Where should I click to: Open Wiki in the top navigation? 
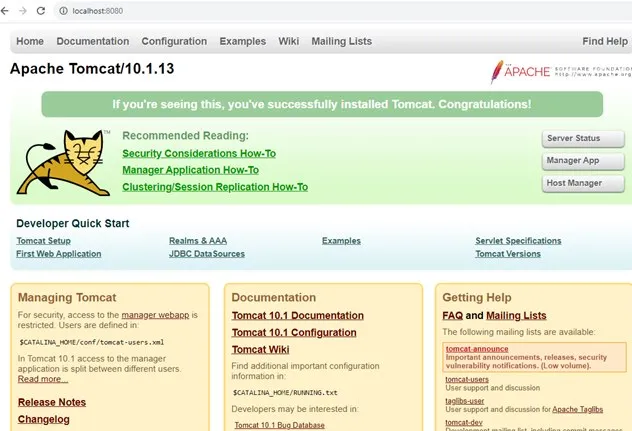[x=289, y=41]
